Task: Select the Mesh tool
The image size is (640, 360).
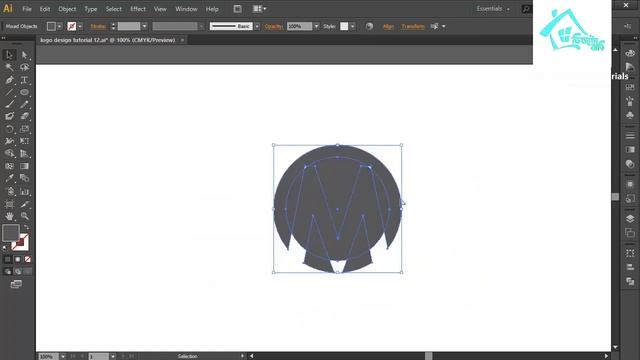Action: [x=9, y=166]
